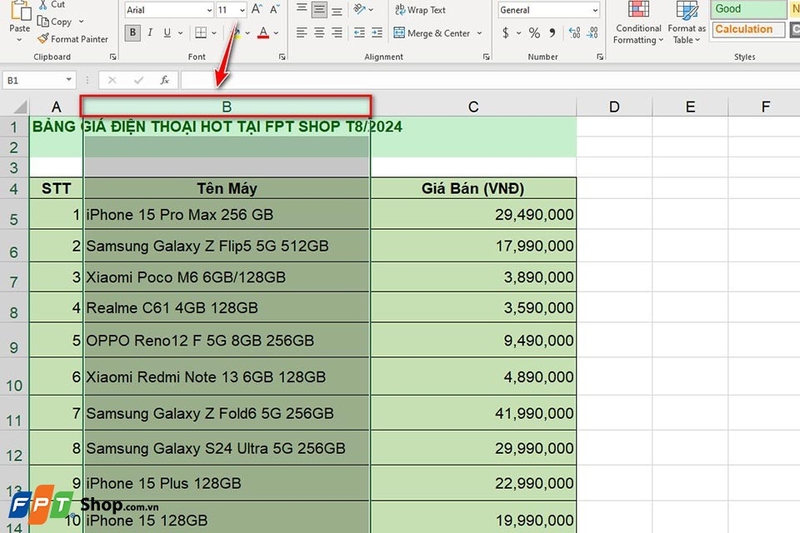Select the Top Align icon
The height and width of the screenshot is (533, 800).
[302, 9]
